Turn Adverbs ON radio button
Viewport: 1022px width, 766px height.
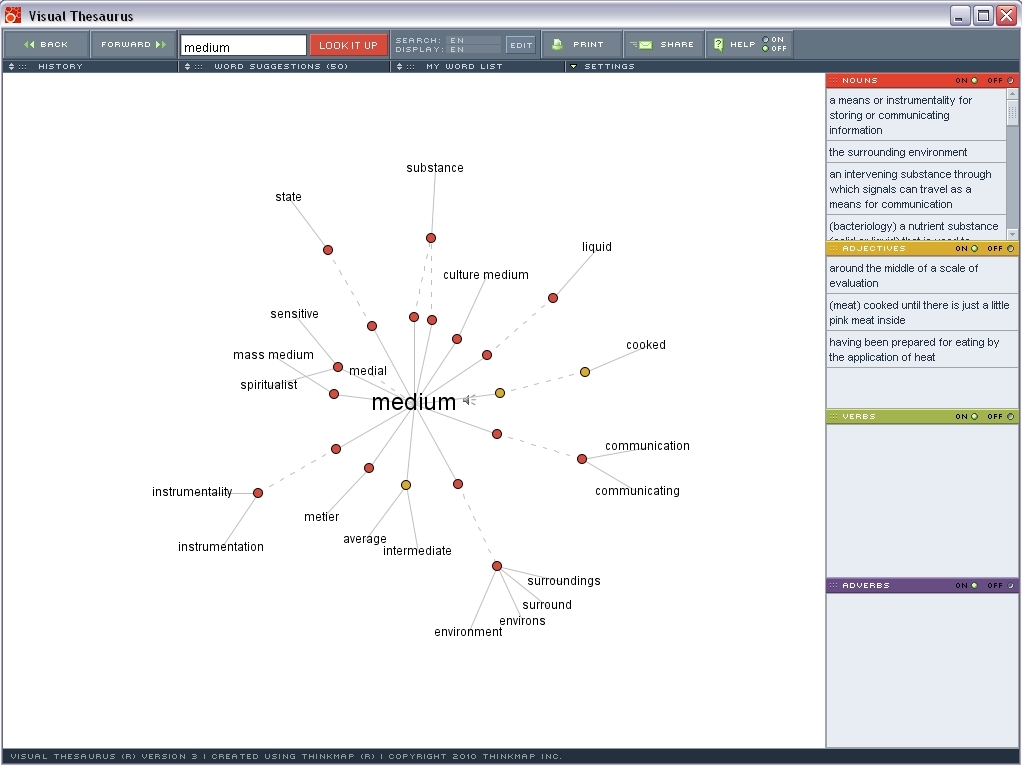coord(974,585)
